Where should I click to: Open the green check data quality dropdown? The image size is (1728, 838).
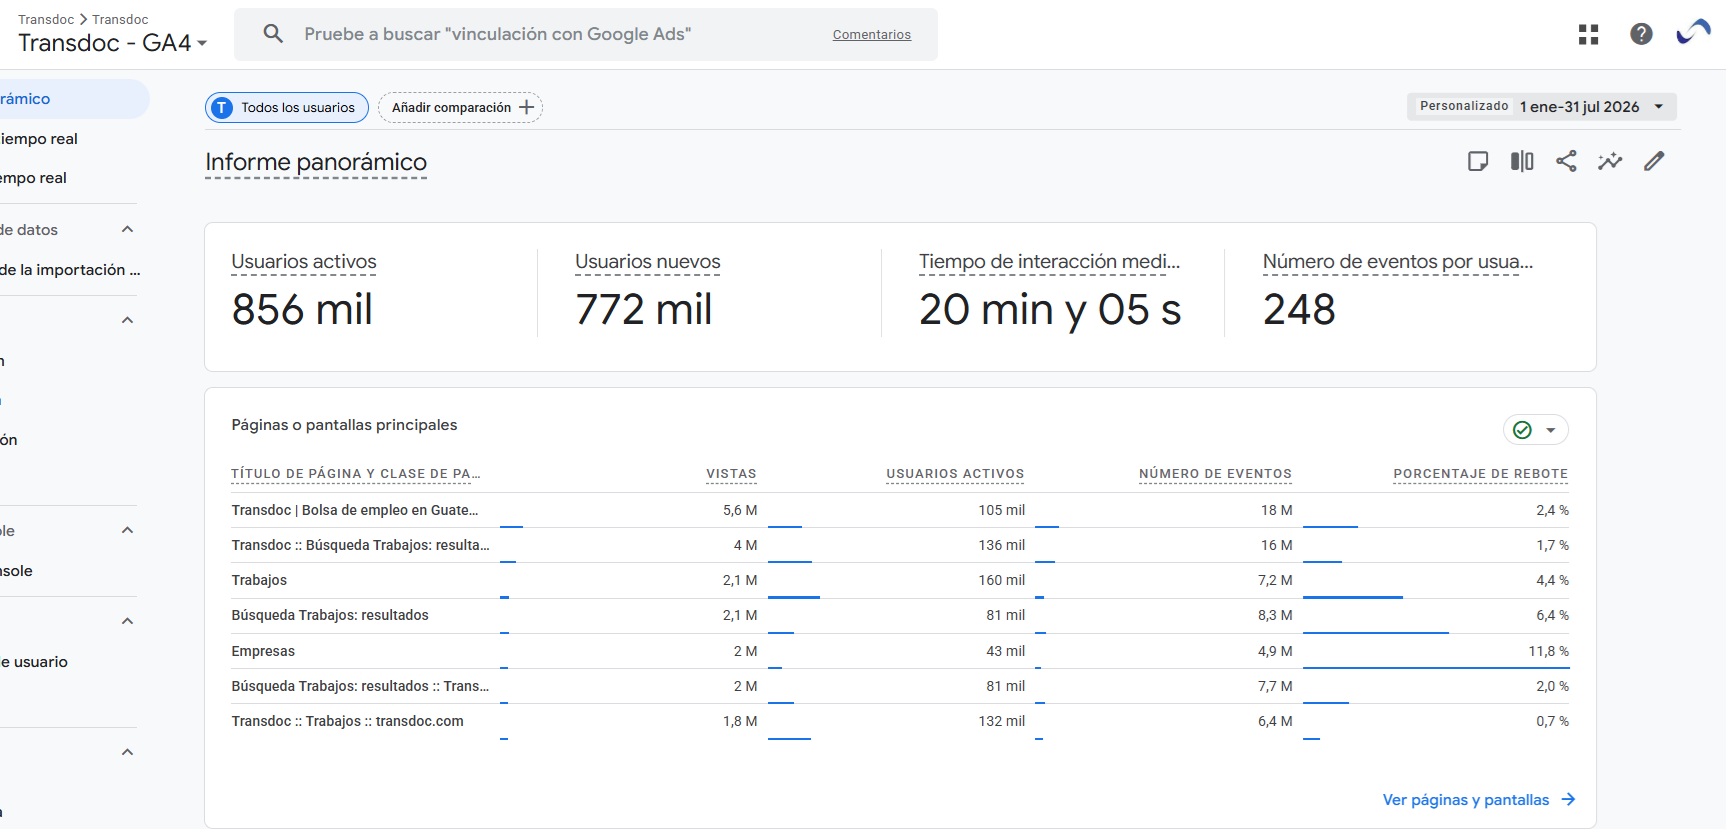pos(1536,430)
